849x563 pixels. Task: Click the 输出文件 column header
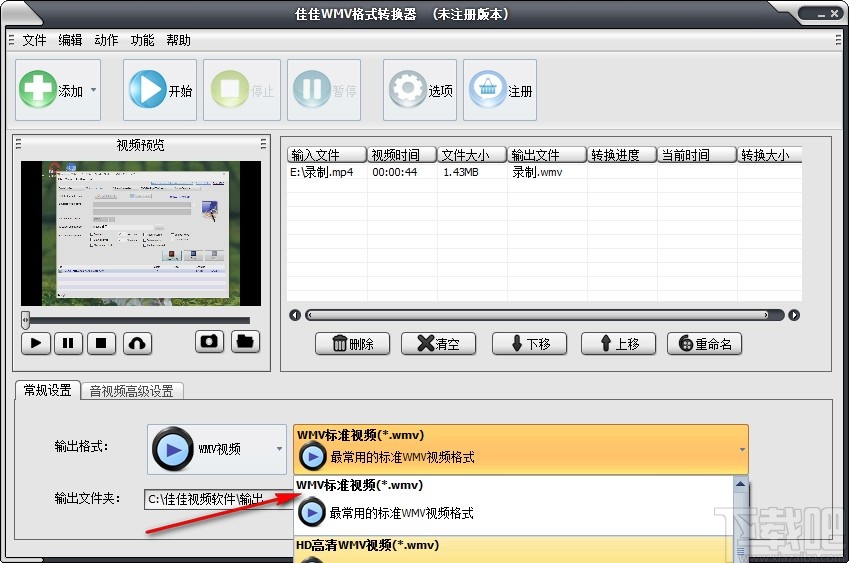[x=547, y=155]
